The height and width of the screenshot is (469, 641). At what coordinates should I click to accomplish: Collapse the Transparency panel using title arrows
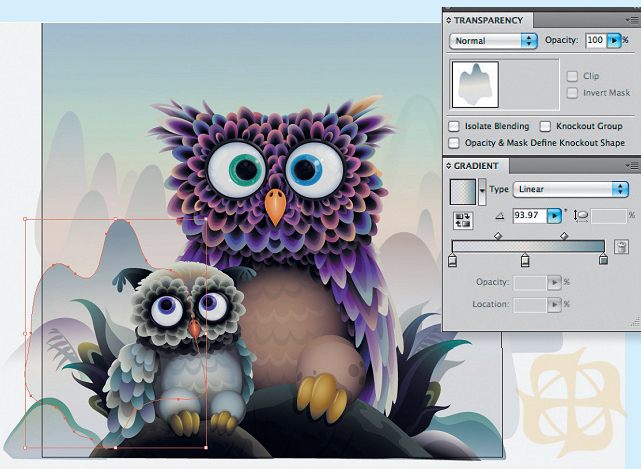[448, 20]
